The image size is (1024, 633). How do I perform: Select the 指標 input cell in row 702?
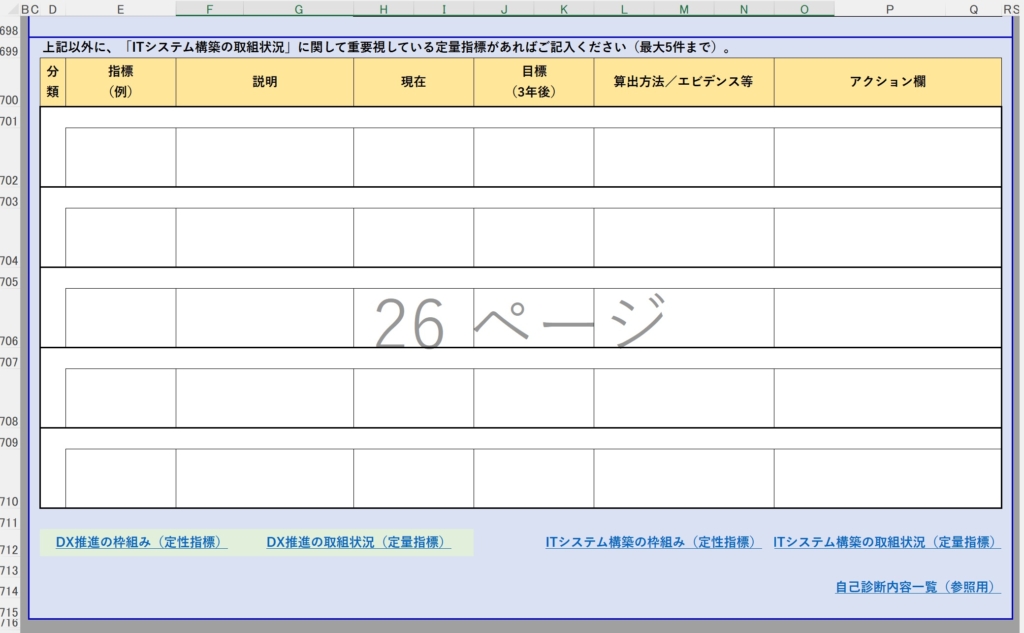(x=121, y=157)
